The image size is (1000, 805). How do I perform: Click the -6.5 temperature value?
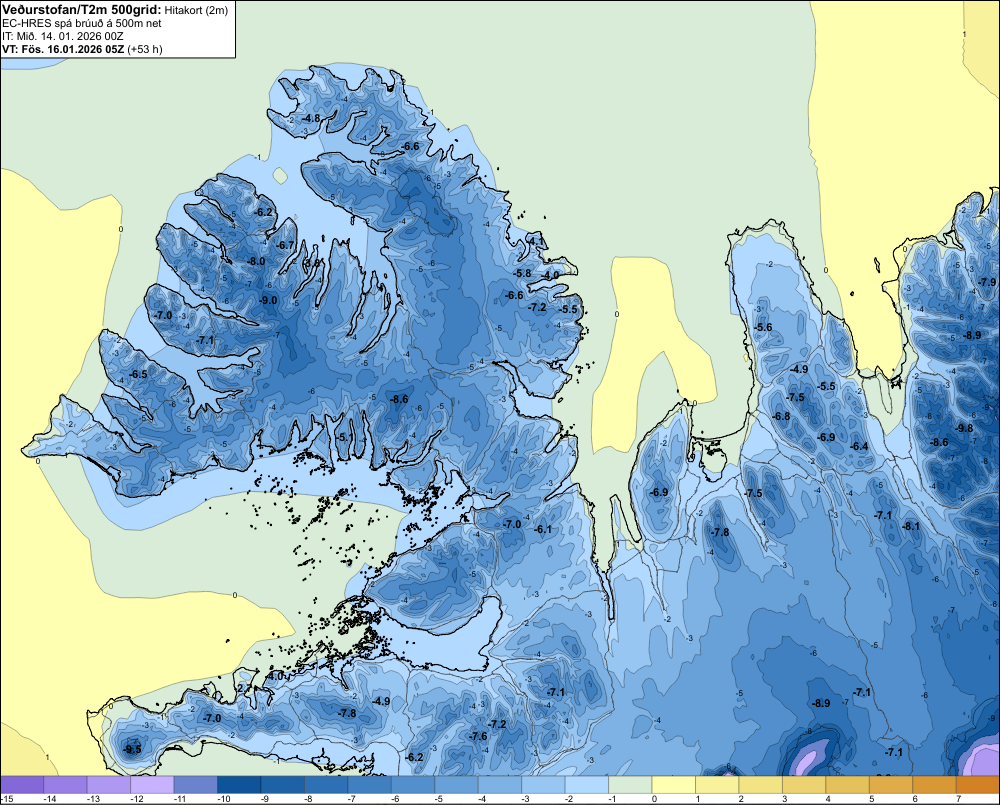(x=138, y=374)
